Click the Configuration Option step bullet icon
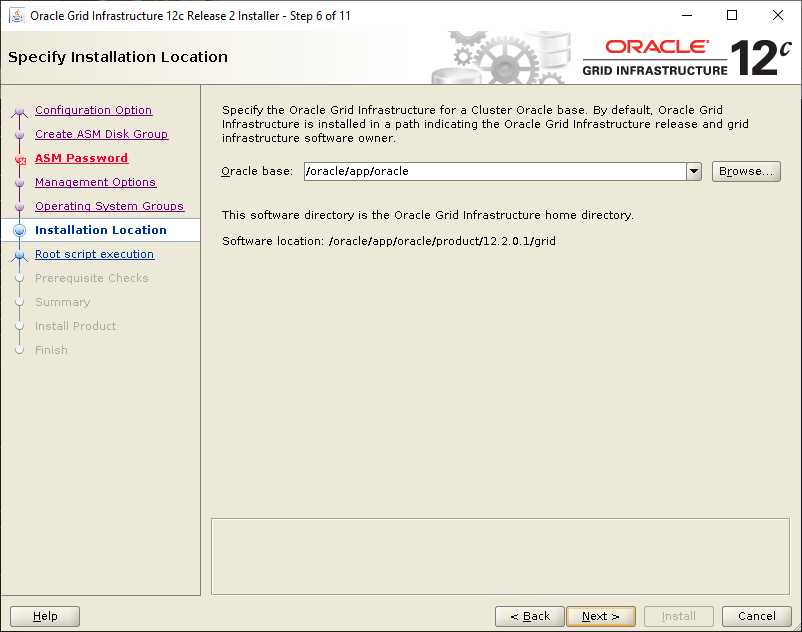This screenshot has width=802, height=632. (x=19, y=111)
